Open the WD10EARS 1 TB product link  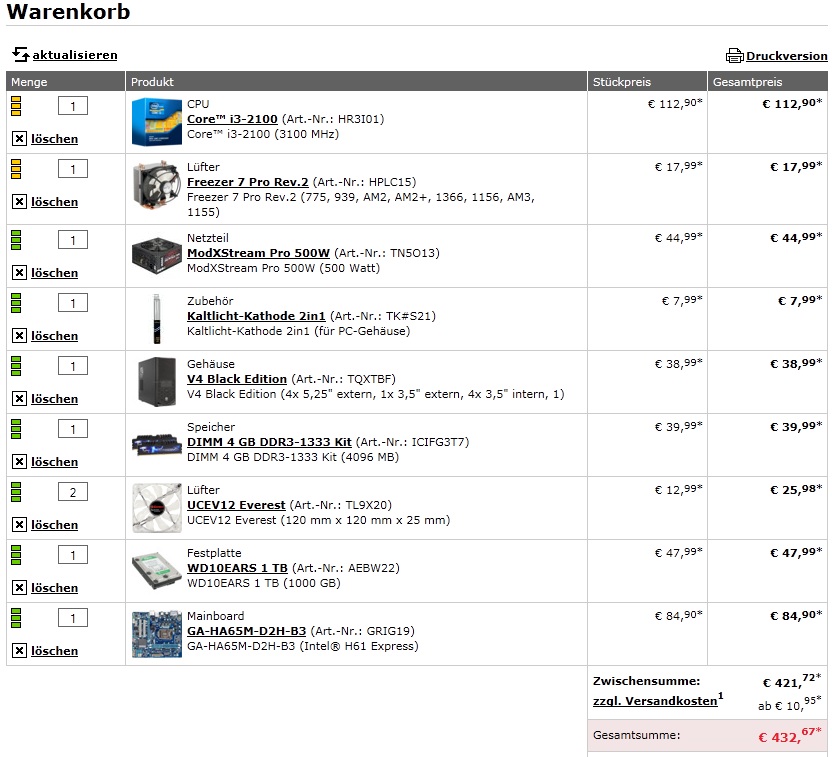coord(237,568)
